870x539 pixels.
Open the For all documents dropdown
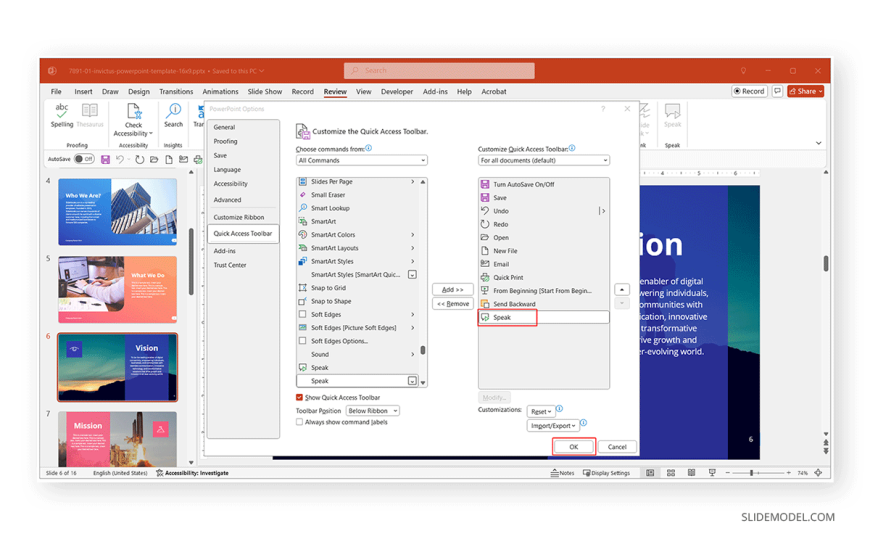(543, 160)
